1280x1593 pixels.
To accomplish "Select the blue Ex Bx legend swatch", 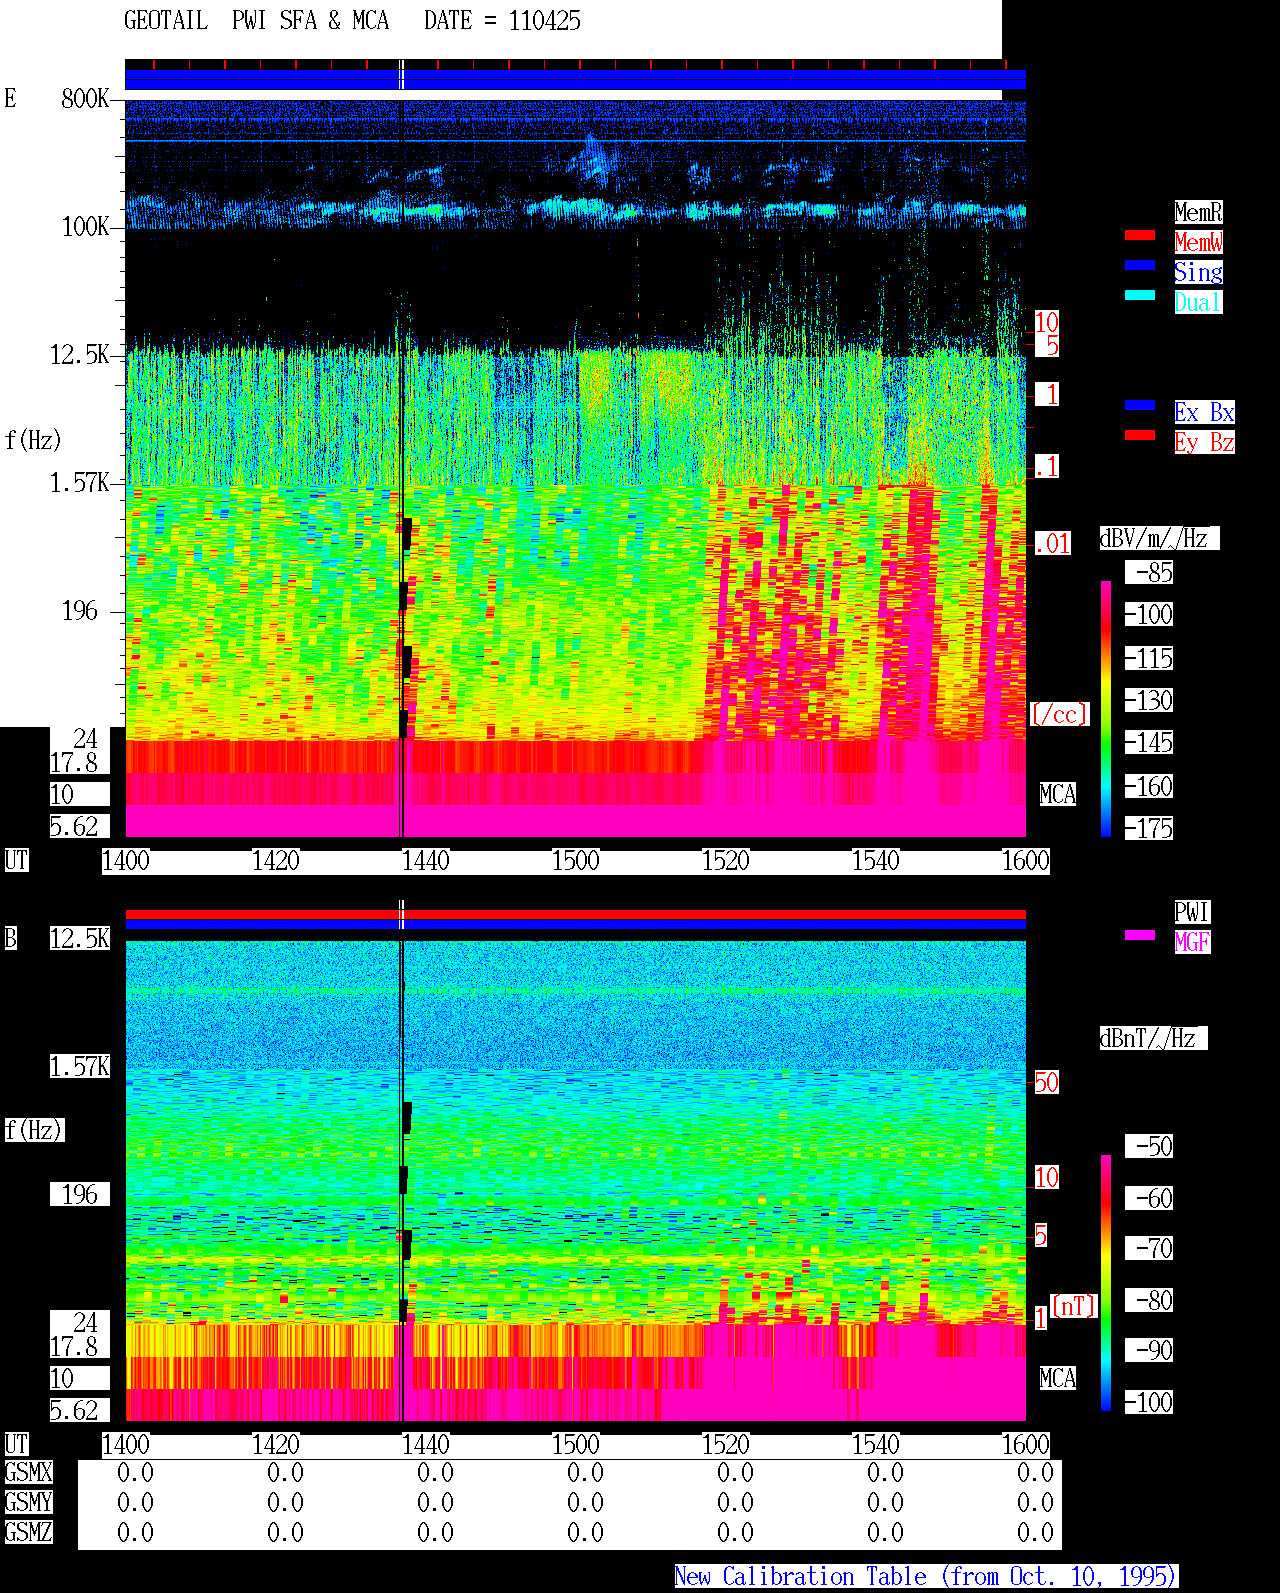I will pos(1140,405).
